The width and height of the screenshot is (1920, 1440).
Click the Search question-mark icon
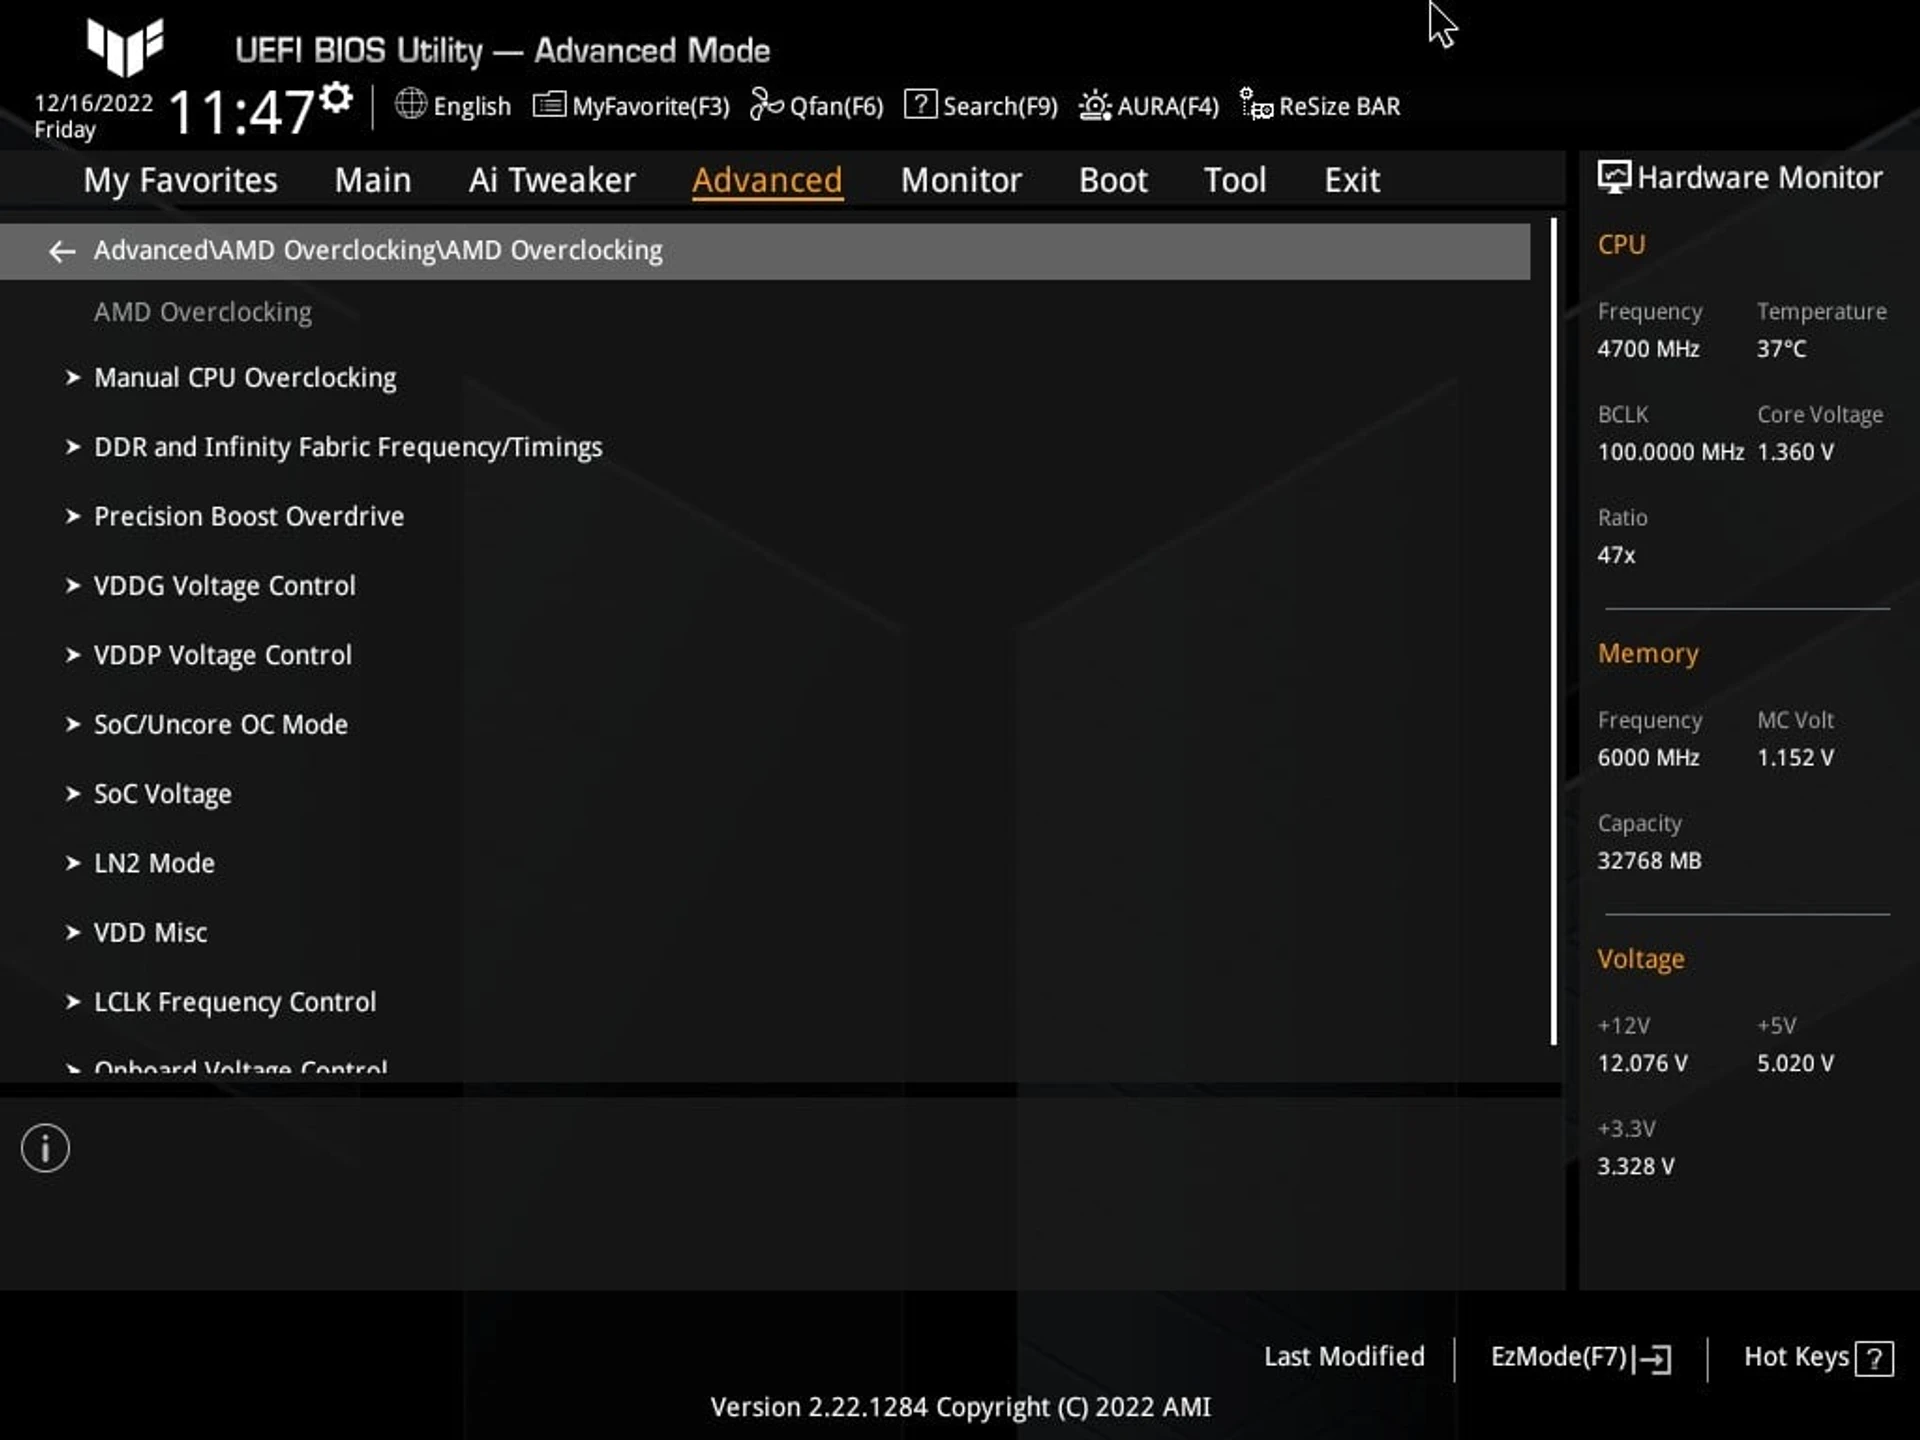pyautogui.click(x=920, y=105)
